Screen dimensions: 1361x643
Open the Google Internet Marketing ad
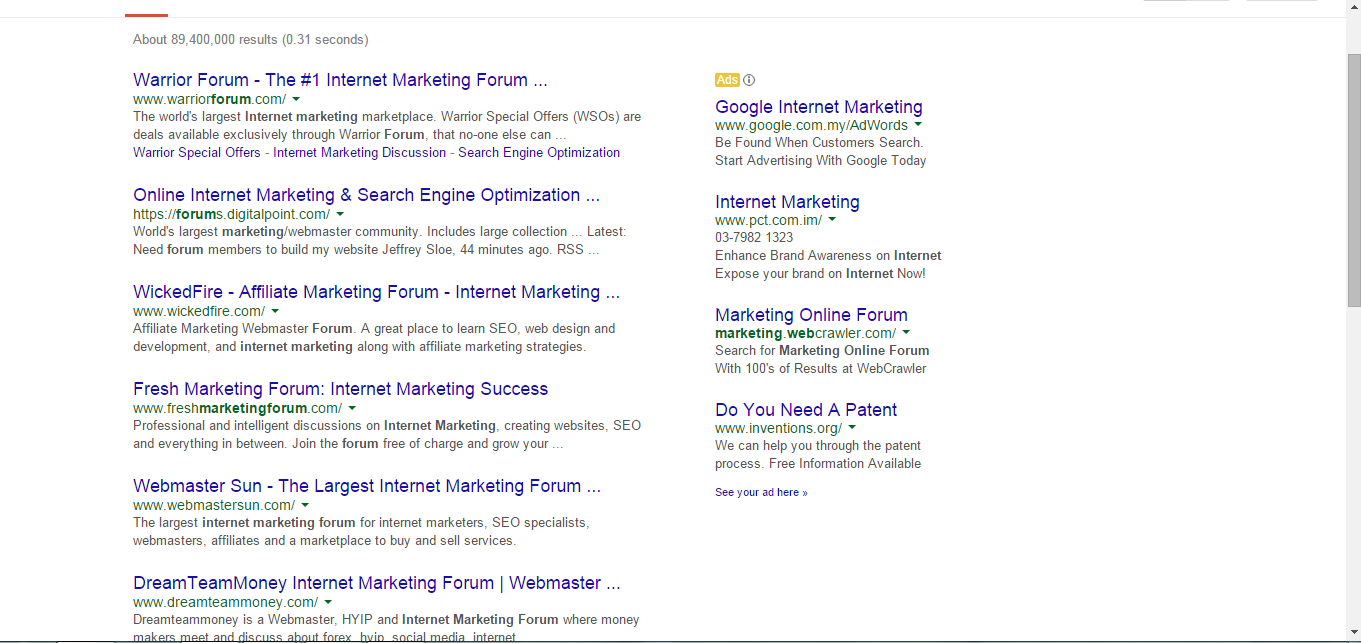coord(819,107)
